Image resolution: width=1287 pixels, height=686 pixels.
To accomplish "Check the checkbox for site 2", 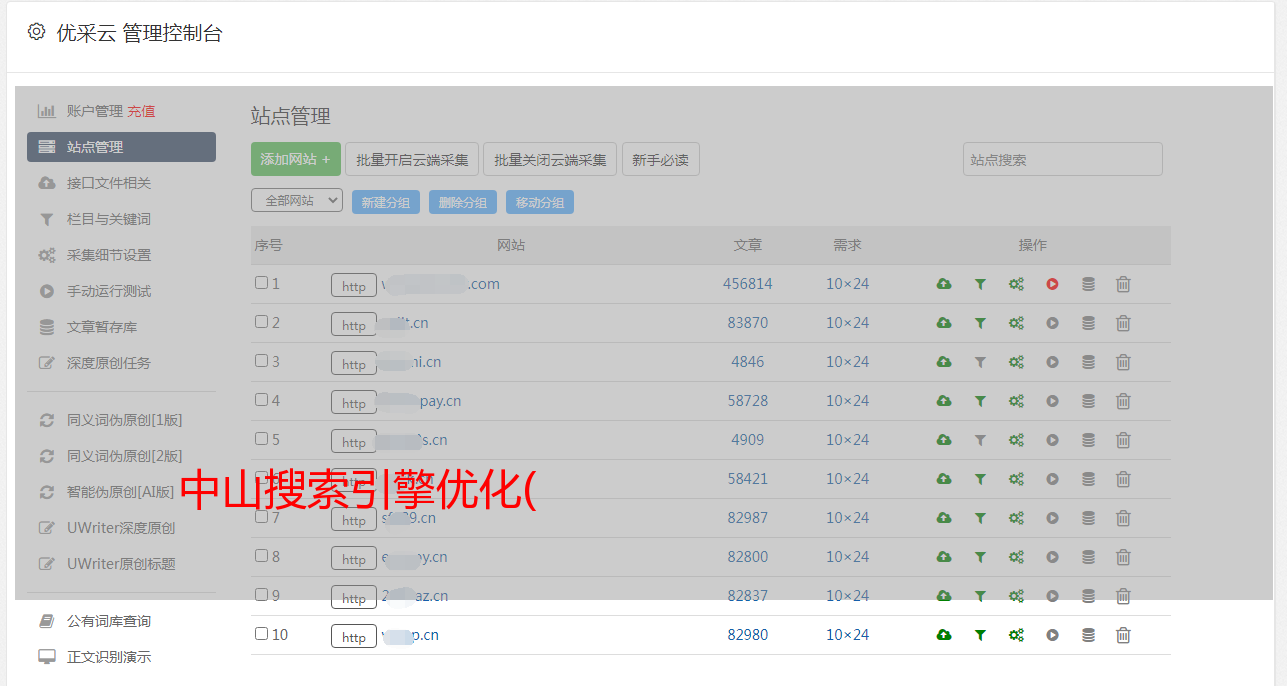I will tap(261, 322).
